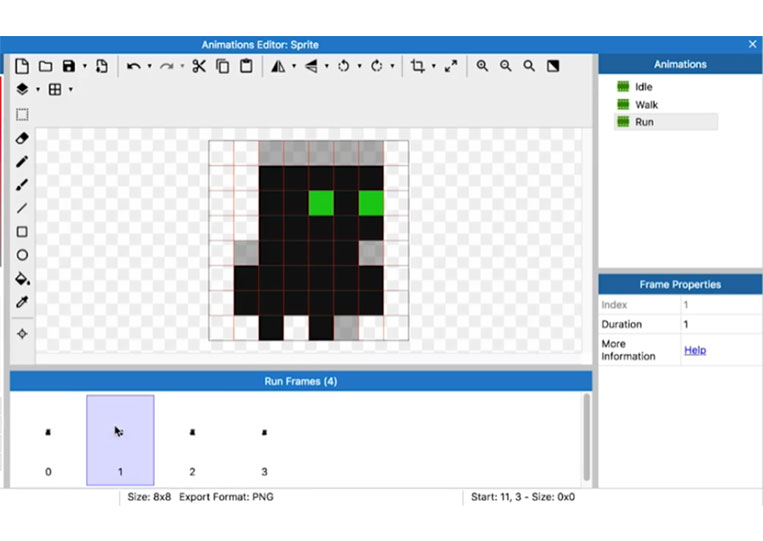Close the Animations Editor window
763x541 pixels.
tap(752, 44)
